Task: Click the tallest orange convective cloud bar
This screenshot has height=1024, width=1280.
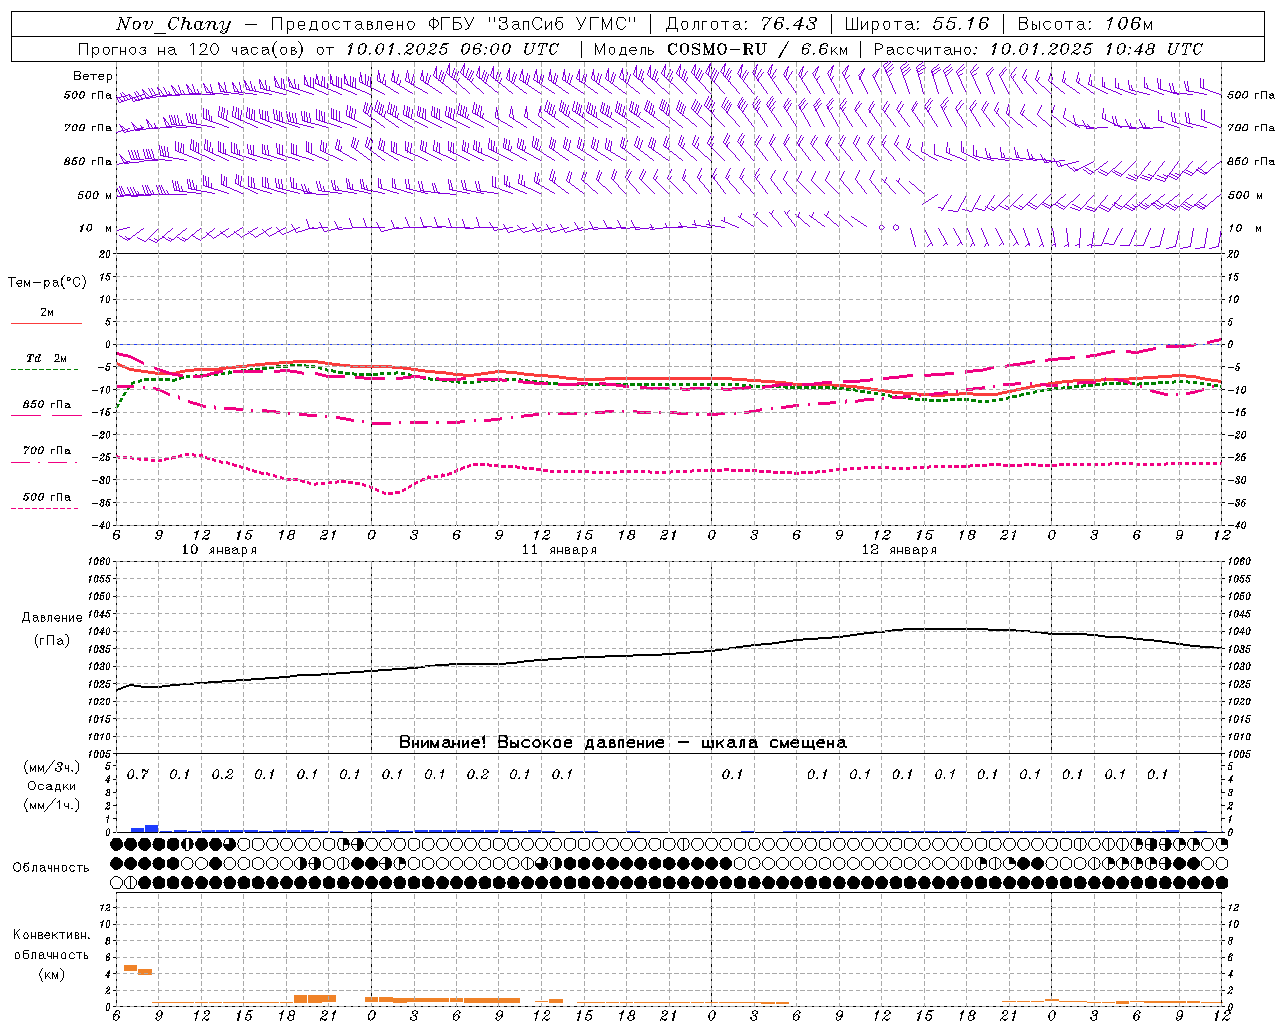Action: pyautogui.click(x=130, y=968)
